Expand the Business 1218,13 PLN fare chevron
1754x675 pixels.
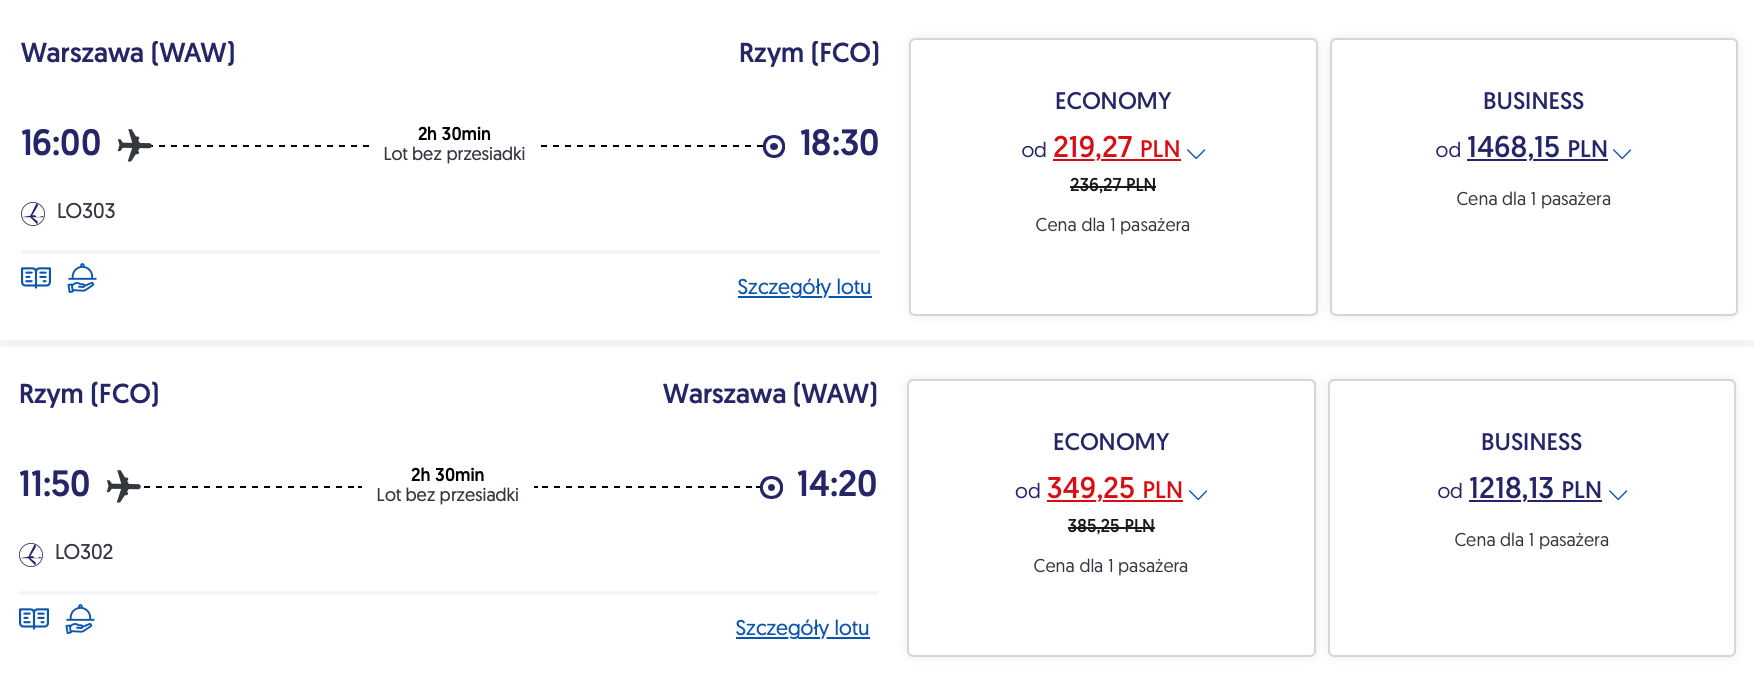(1619, 494)
